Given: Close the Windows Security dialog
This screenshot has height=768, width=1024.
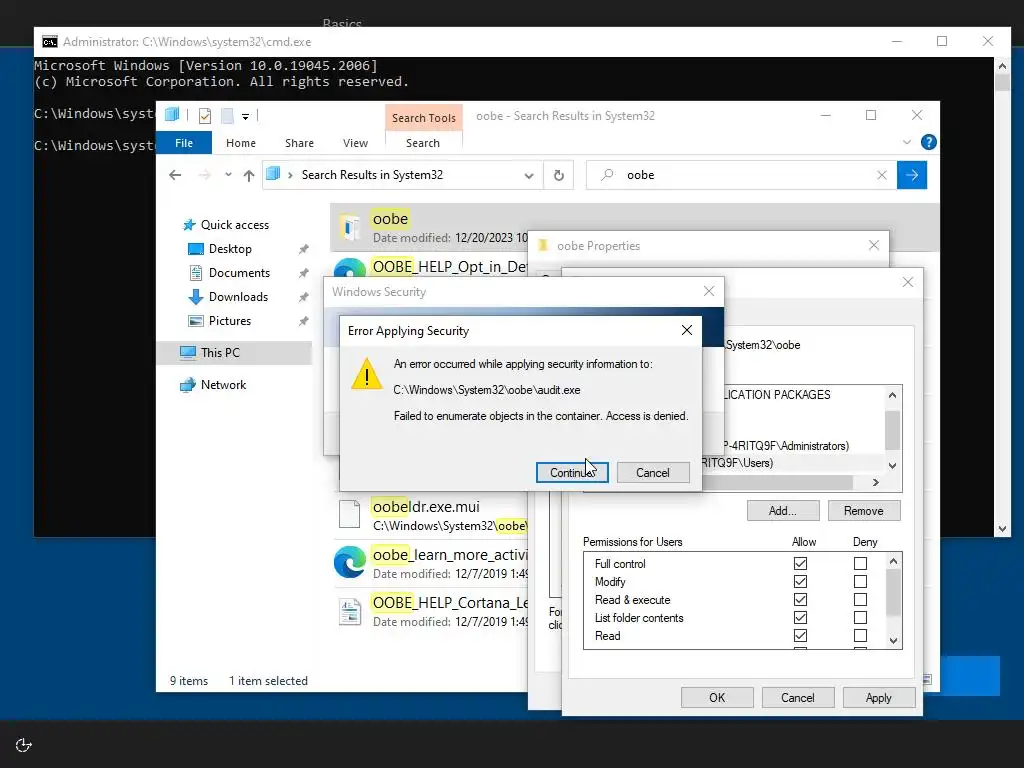Looking at the screenshot, I should [709, 291].
